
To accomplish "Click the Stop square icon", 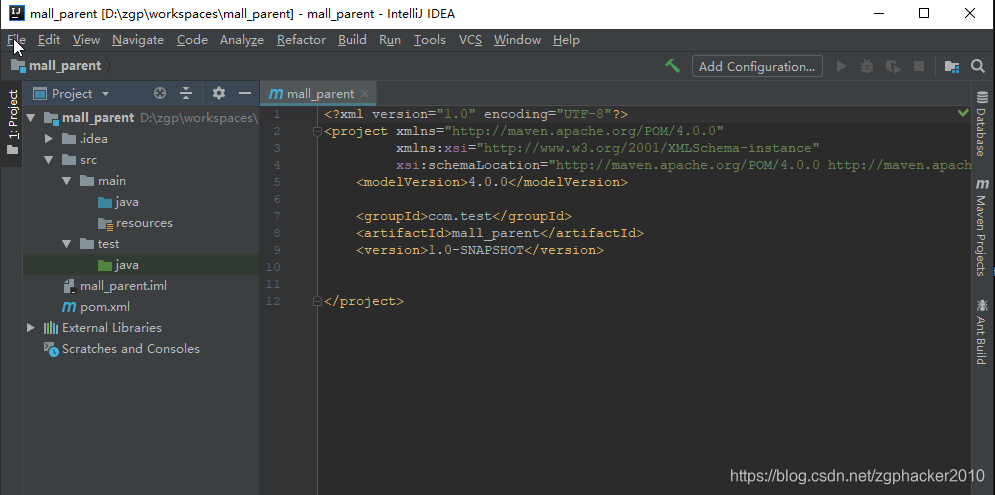I will click(x=918, y=66).
